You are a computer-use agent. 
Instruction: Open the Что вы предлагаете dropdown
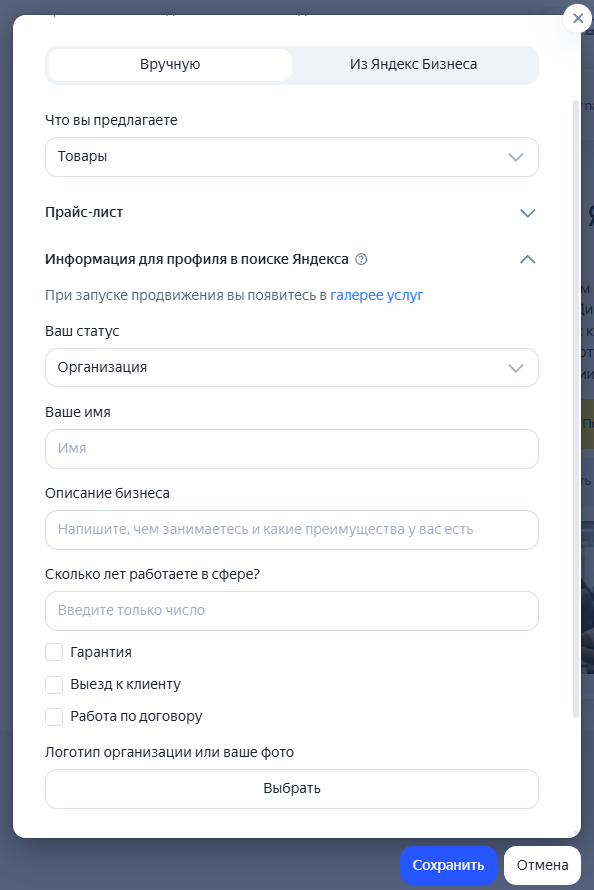pyautogui.click(x=292, y=157)
